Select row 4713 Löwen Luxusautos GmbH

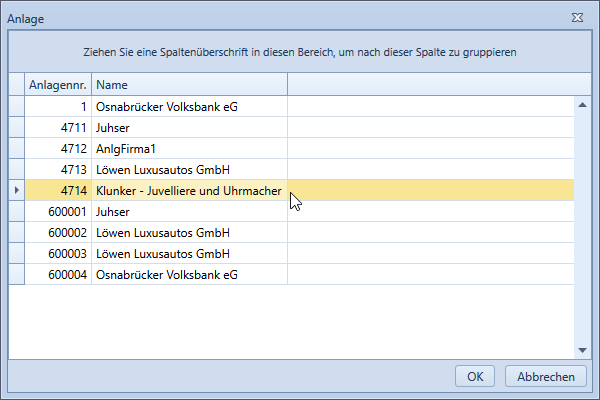pos(299,170)
